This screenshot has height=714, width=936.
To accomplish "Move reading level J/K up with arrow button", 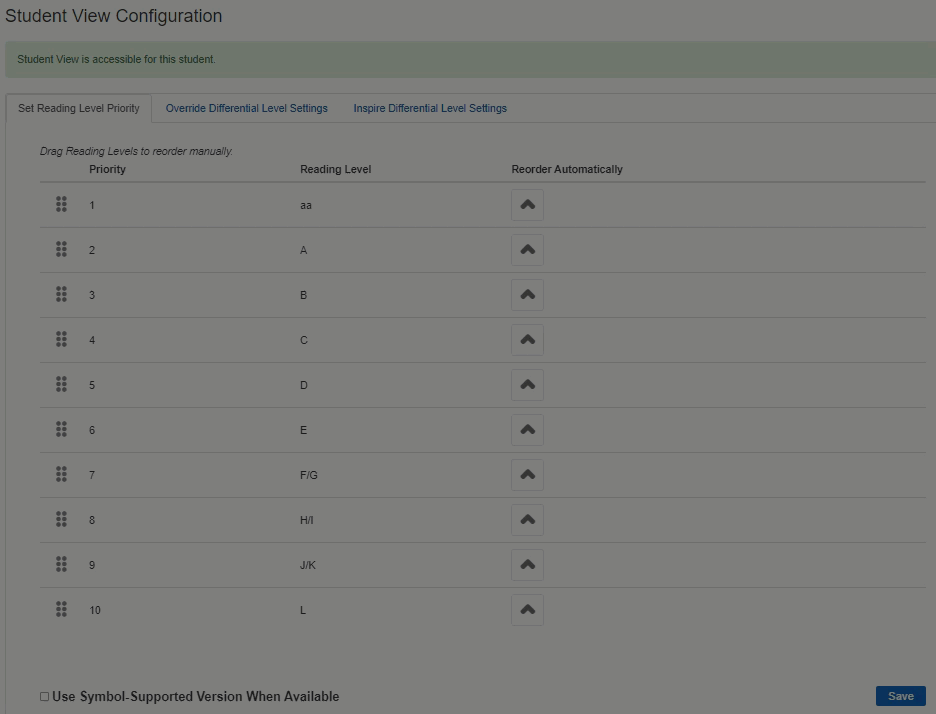I will pos(528,565).
